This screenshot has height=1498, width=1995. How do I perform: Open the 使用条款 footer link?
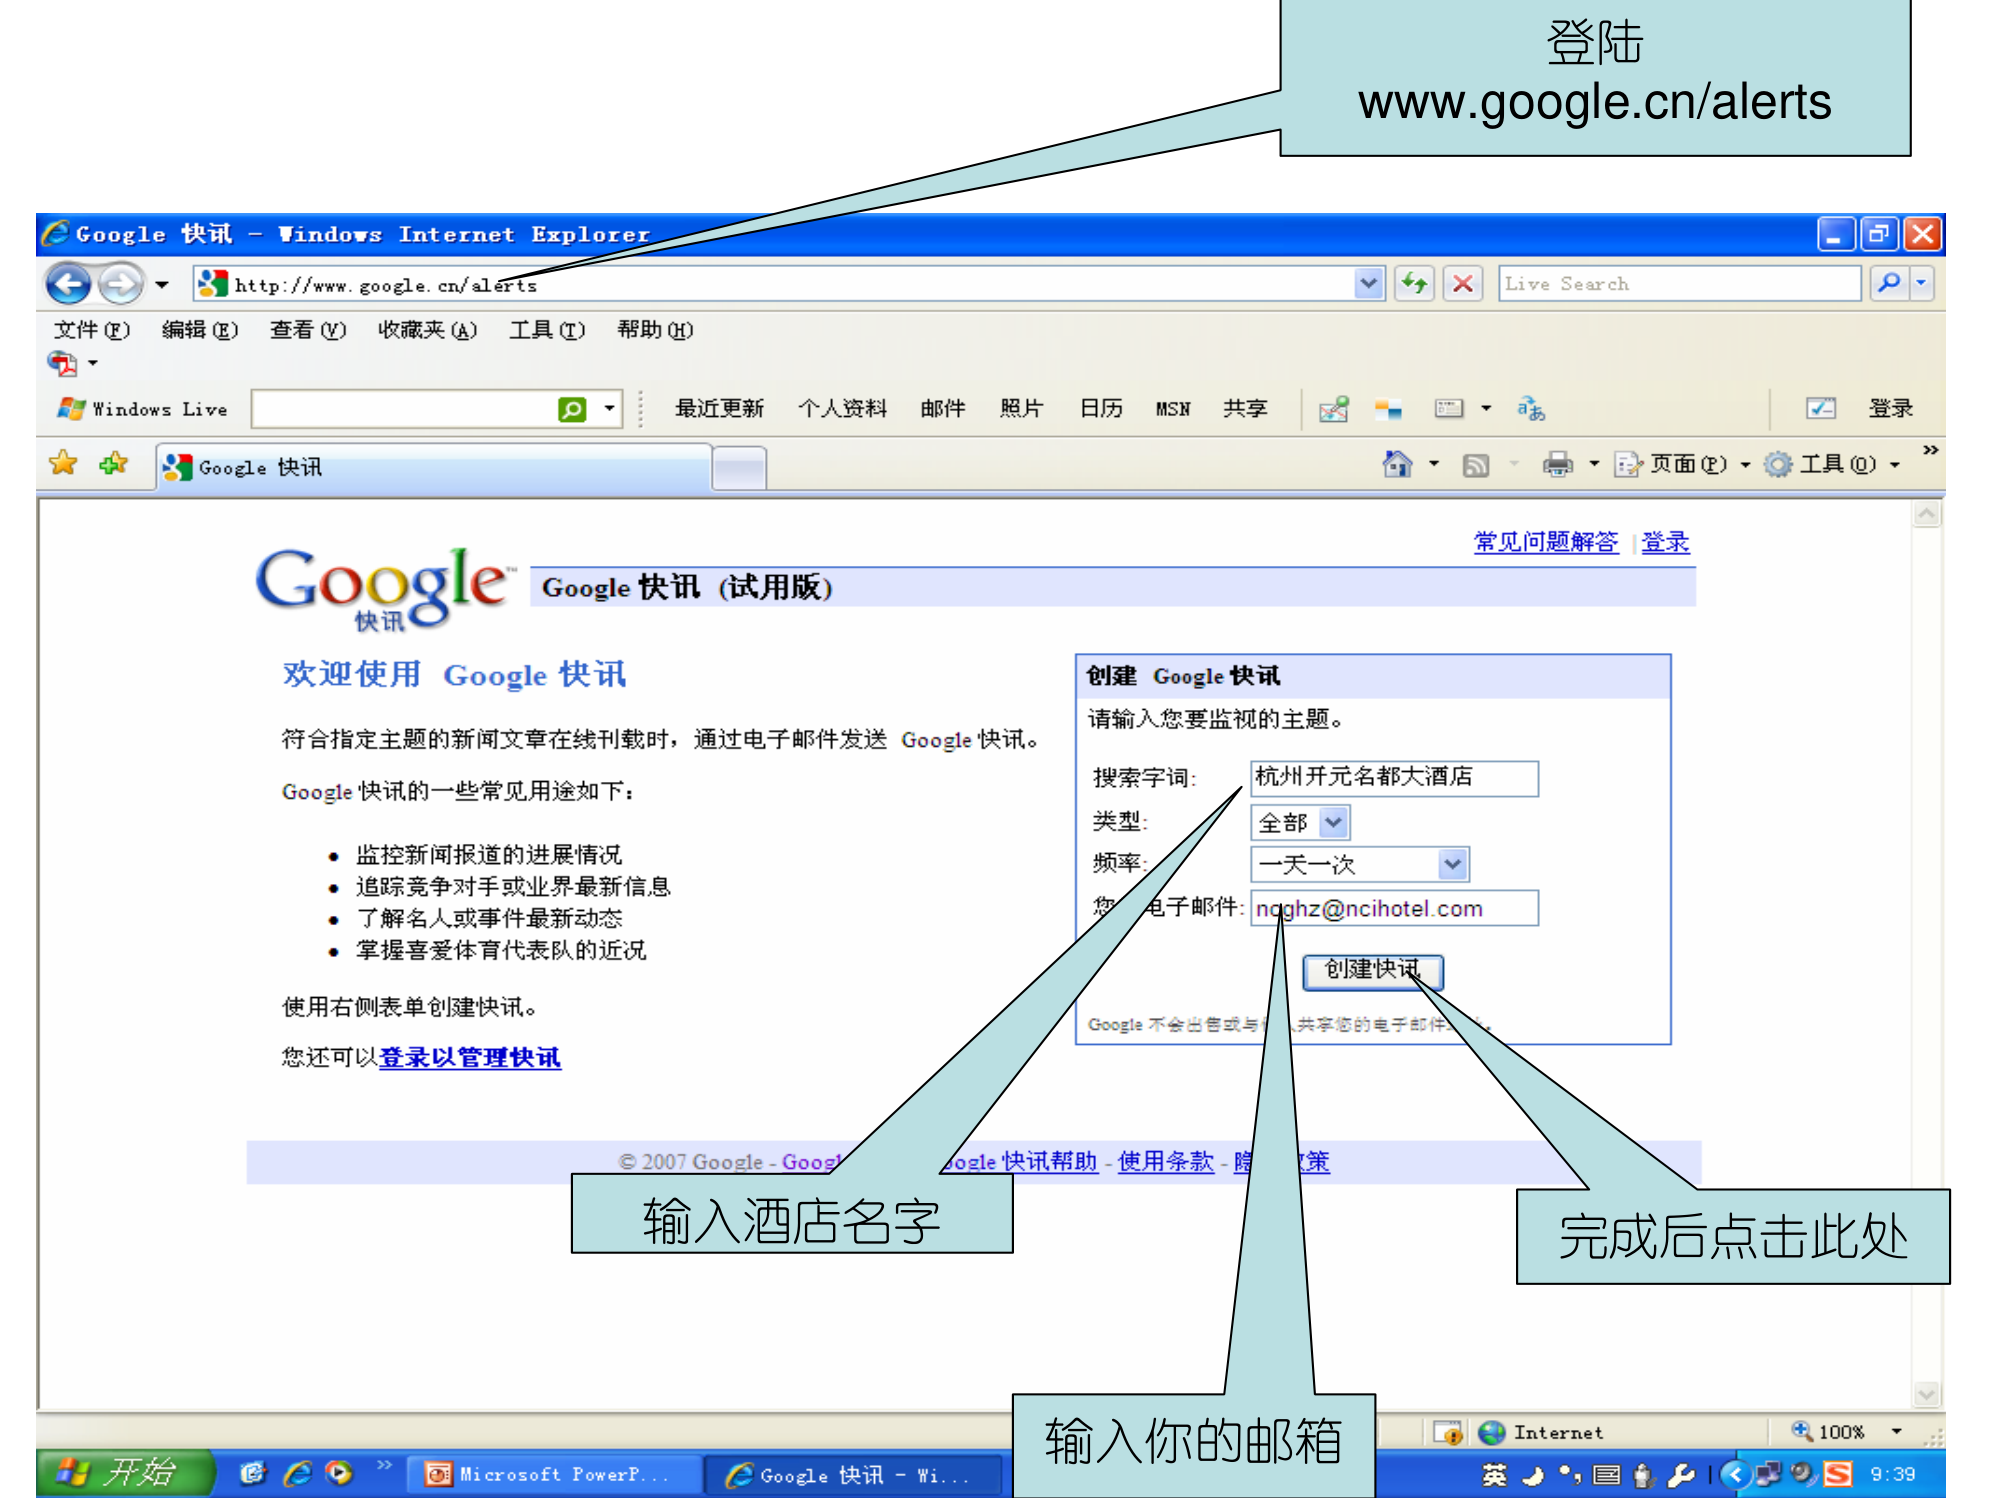pyautogui.click(x=1166, y=1161)
